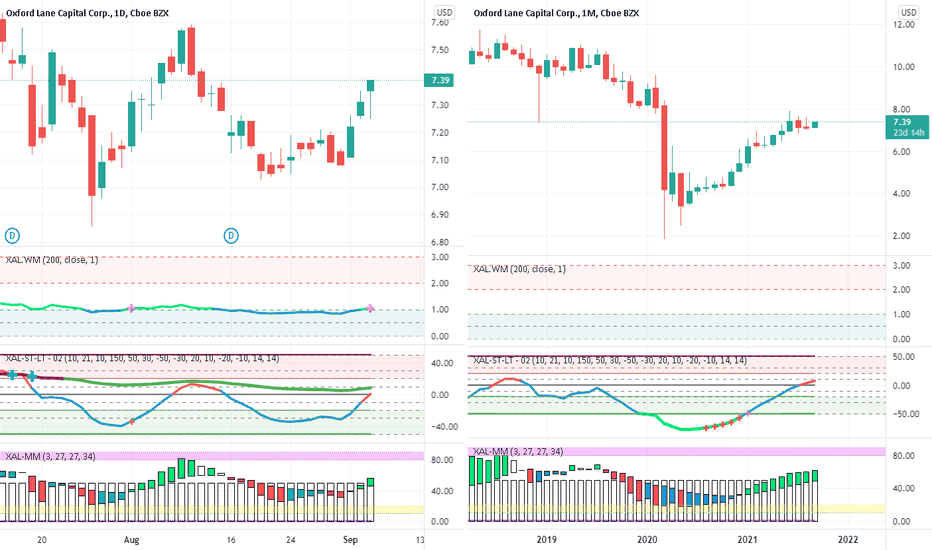
Task: Click the Aug label on daily time axis
Action: tap(131, 540)
